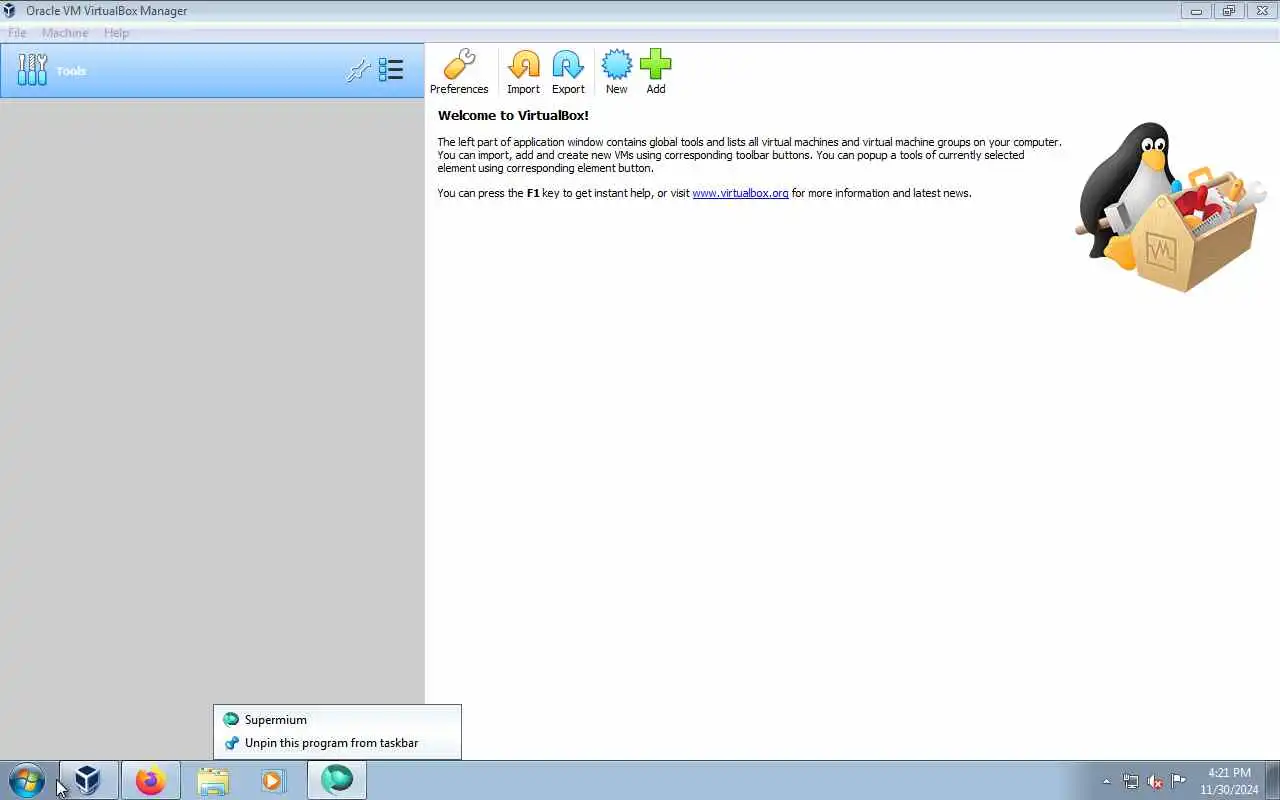The height and width of the screenshot is (800, 1280).
Task: Open the Help menu
Action: click(116, 33)
